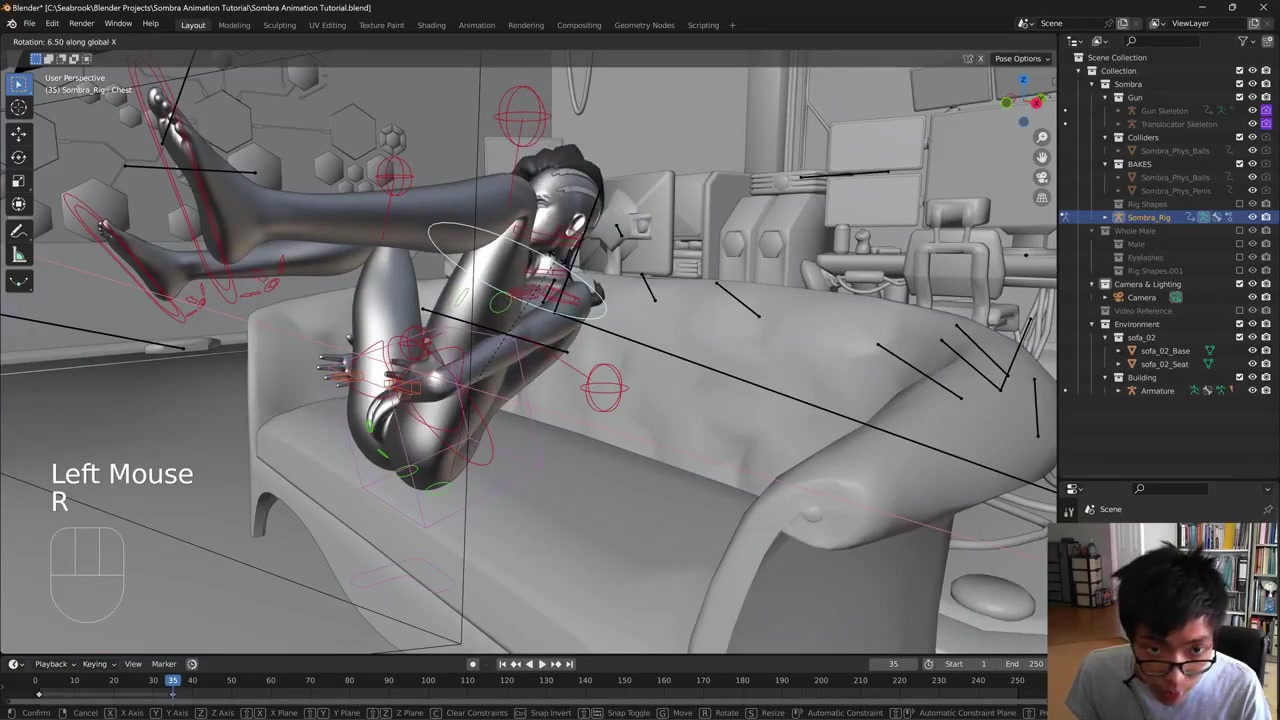Enable the Rig Shapes collection checkbox
The image size is (1280, 720).
pyautogui.click(x=1240, y=204)
